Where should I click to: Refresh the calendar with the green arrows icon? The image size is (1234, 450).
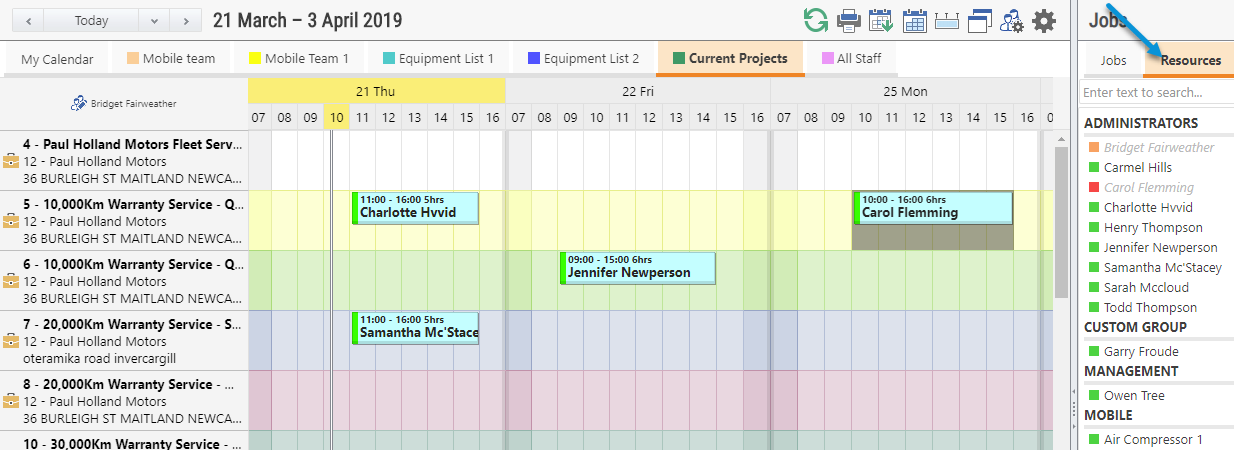[x=816, y=21]
